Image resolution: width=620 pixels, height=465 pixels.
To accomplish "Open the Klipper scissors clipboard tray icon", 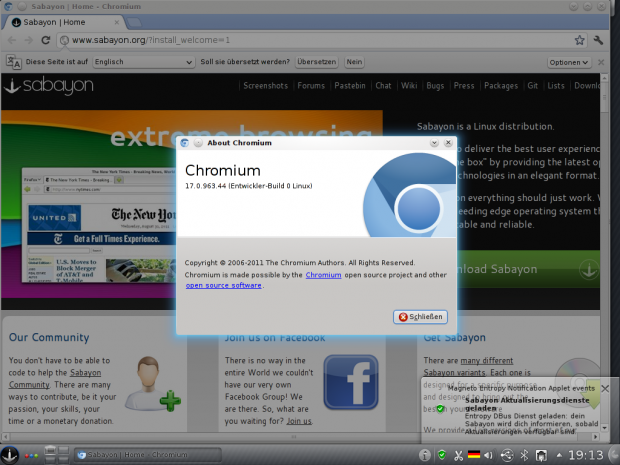I will pos(458,456).
